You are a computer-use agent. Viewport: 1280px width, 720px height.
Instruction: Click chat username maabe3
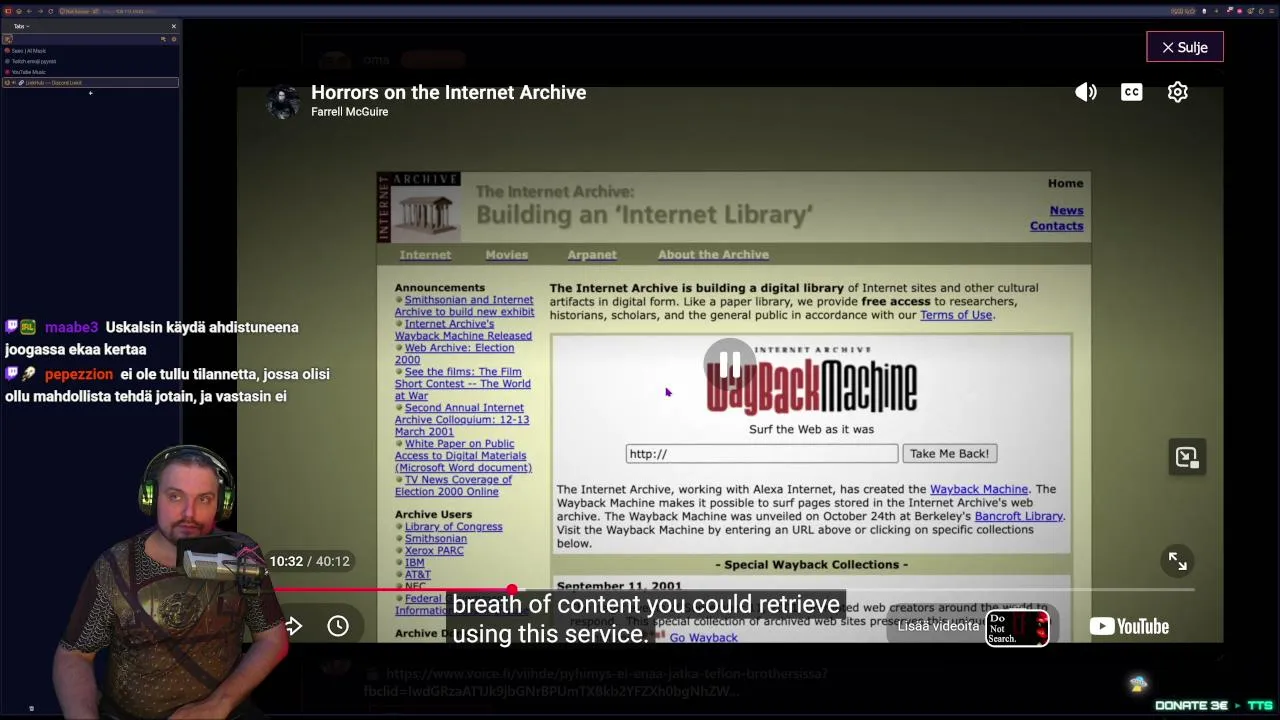point(71,327)
